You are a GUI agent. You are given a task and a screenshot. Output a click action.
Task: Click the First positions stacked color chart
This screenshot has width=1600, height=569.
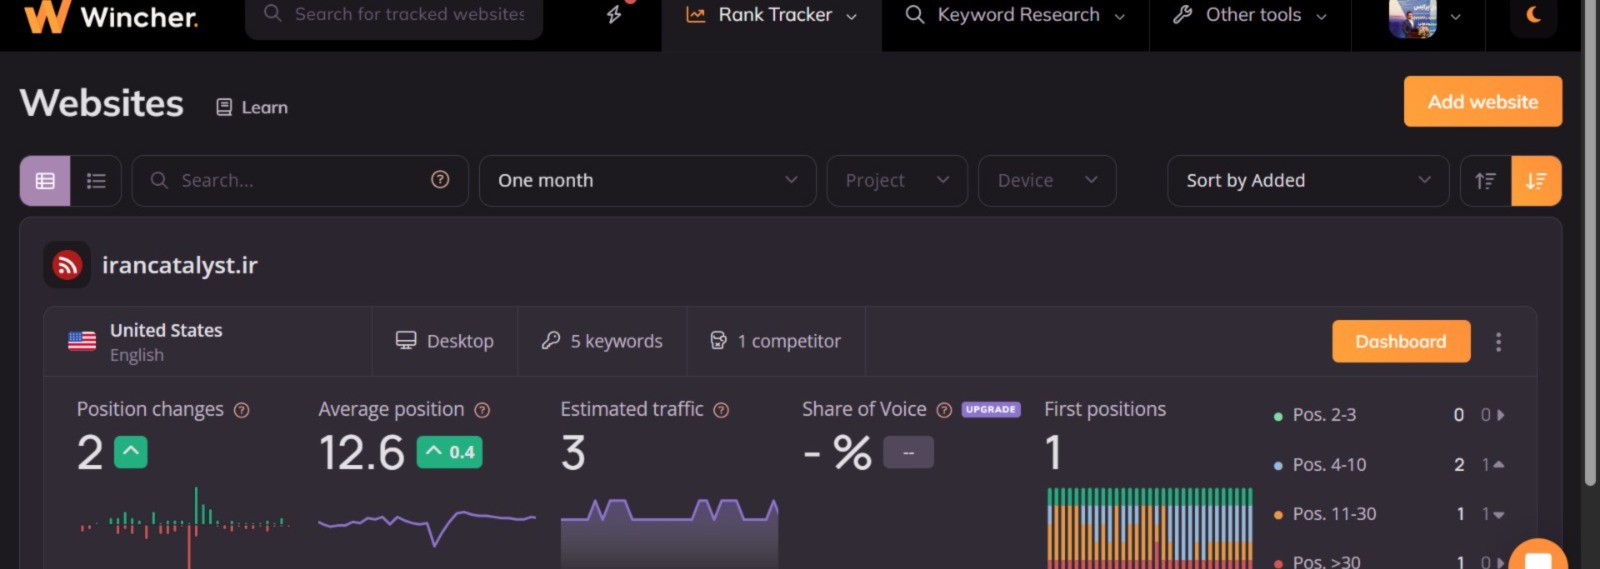coord(1149,528)
